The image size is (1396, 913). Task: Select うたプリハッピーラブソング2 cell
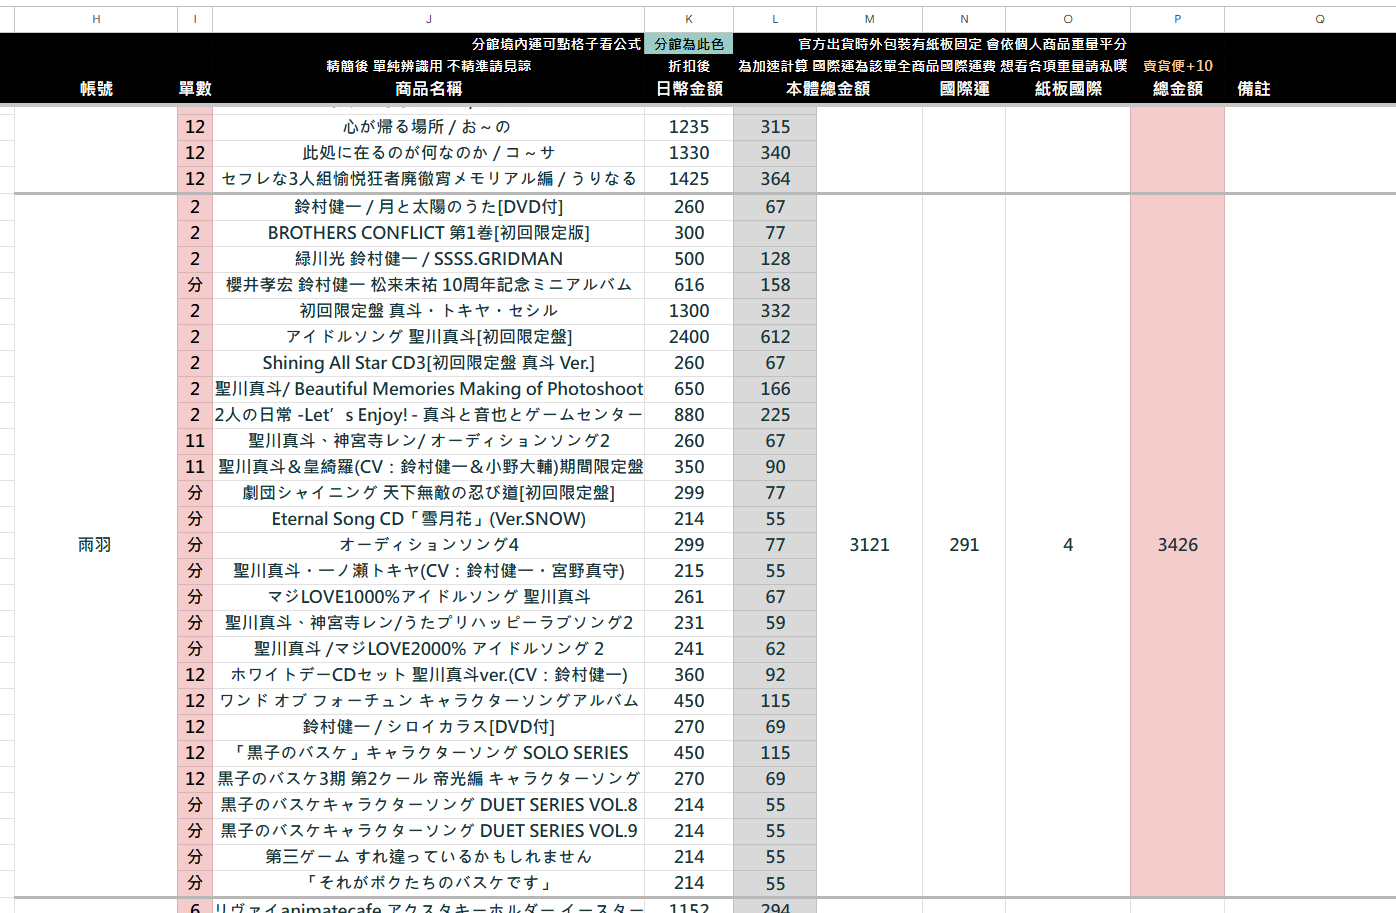pos(429,623)
